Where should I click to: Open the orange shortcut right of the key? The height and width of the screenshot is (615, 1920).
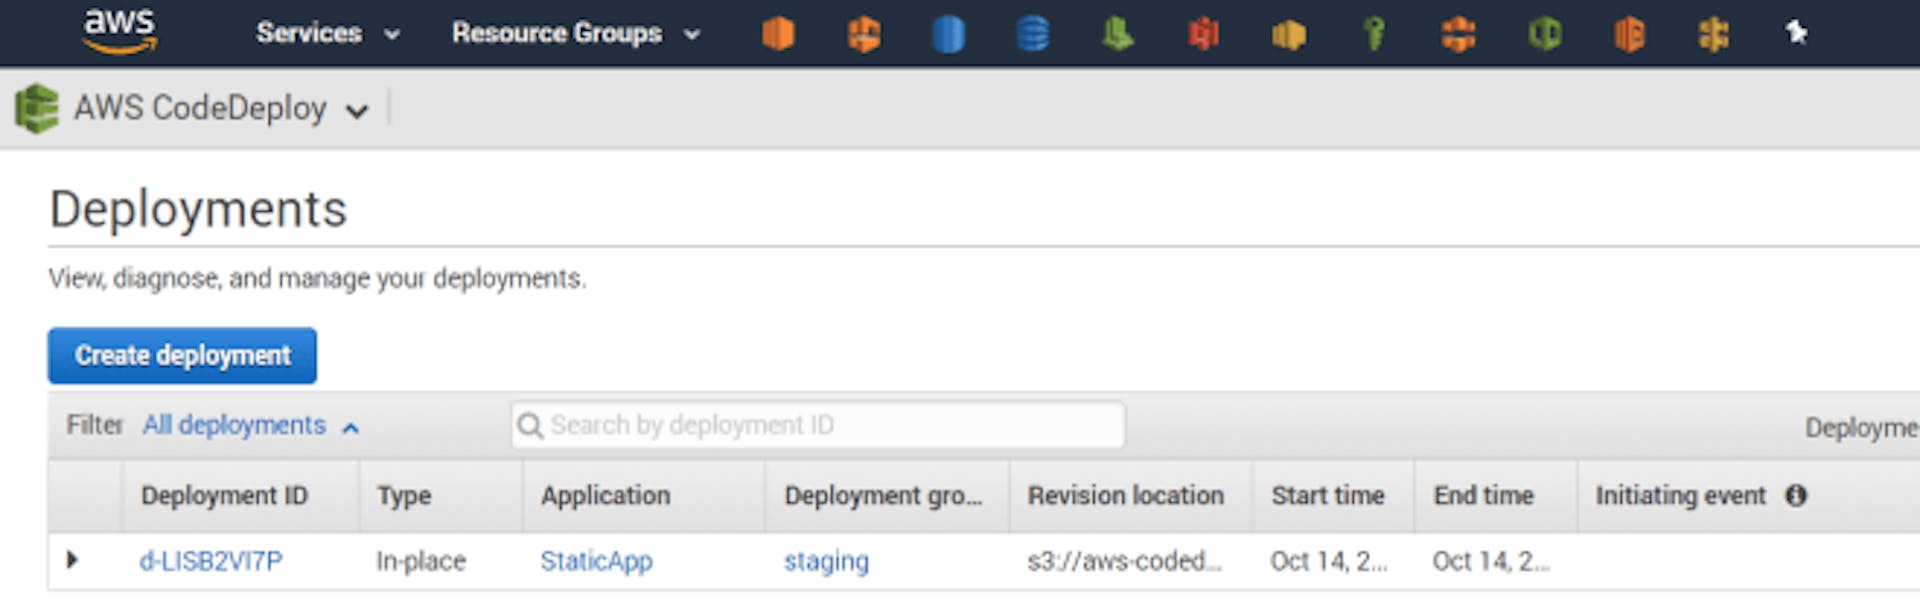tap(1459, 34)
